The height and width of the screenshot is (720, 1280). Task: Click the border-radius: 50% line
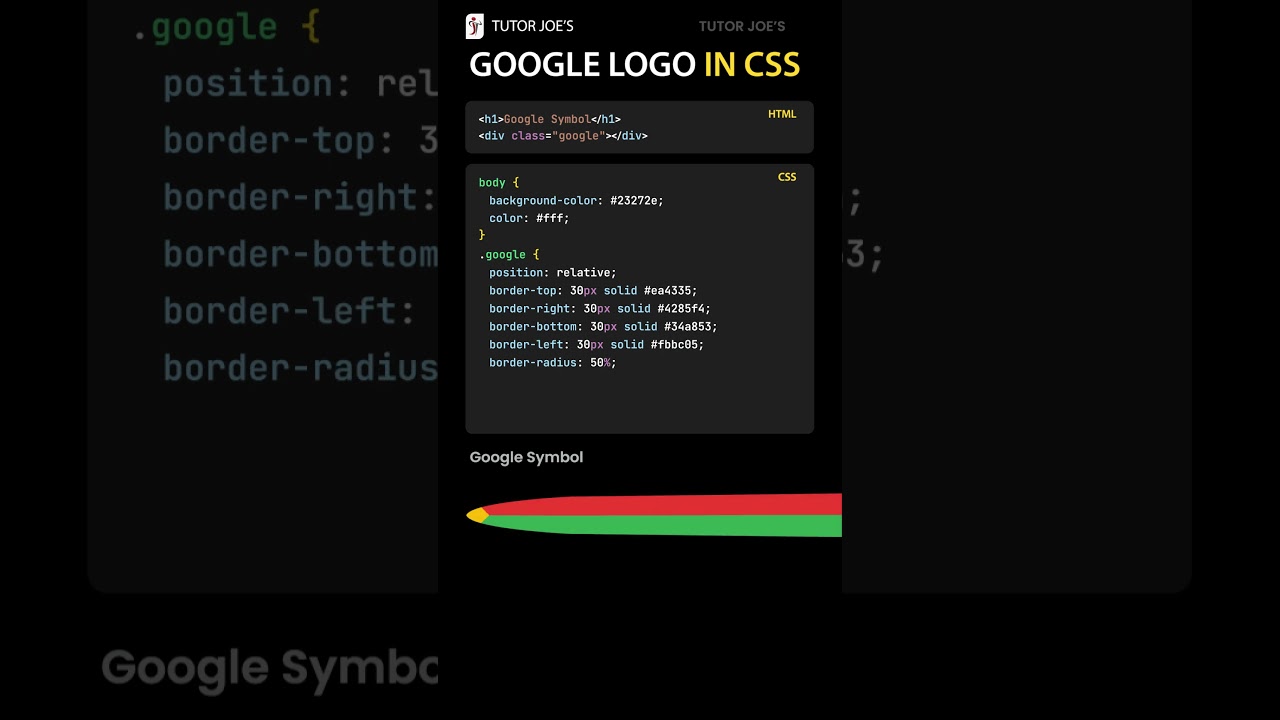tap(553, 363)
